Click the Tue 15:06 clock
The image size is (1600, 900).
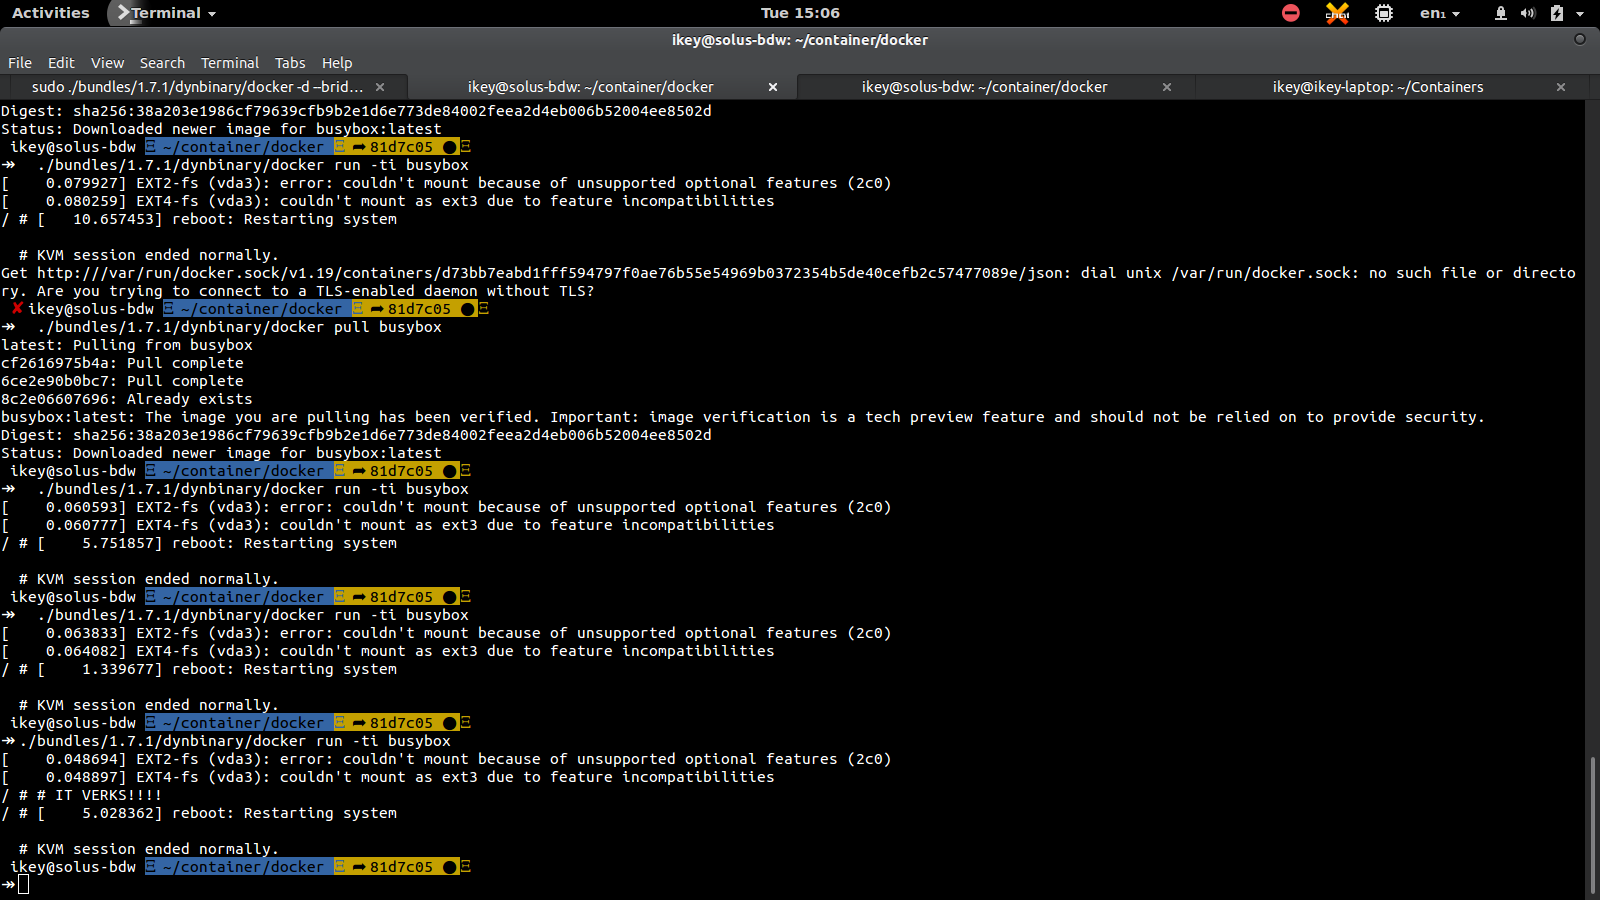(x=800, y=13)
